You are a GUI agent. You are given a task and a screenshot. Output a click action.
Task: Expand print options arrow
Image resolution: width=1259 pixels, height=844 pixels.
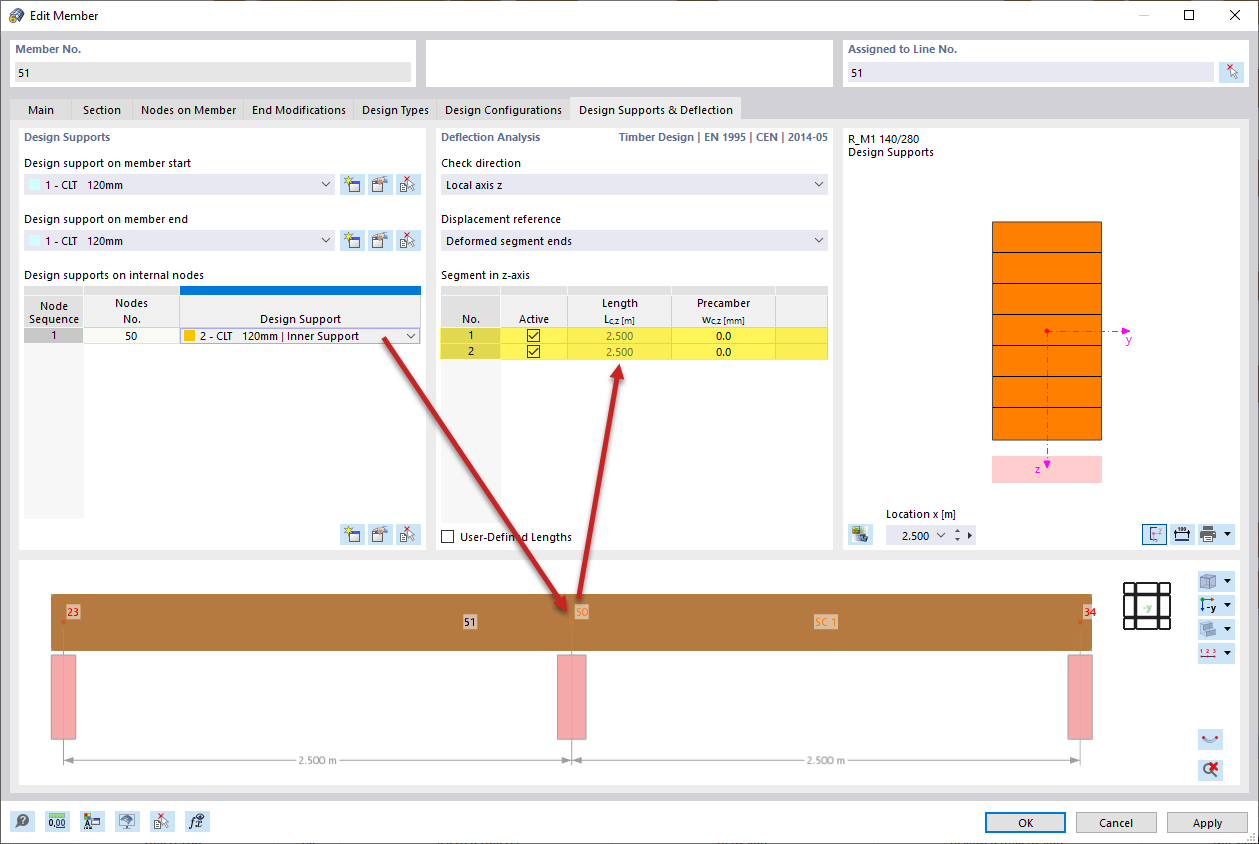point(1227,534)
